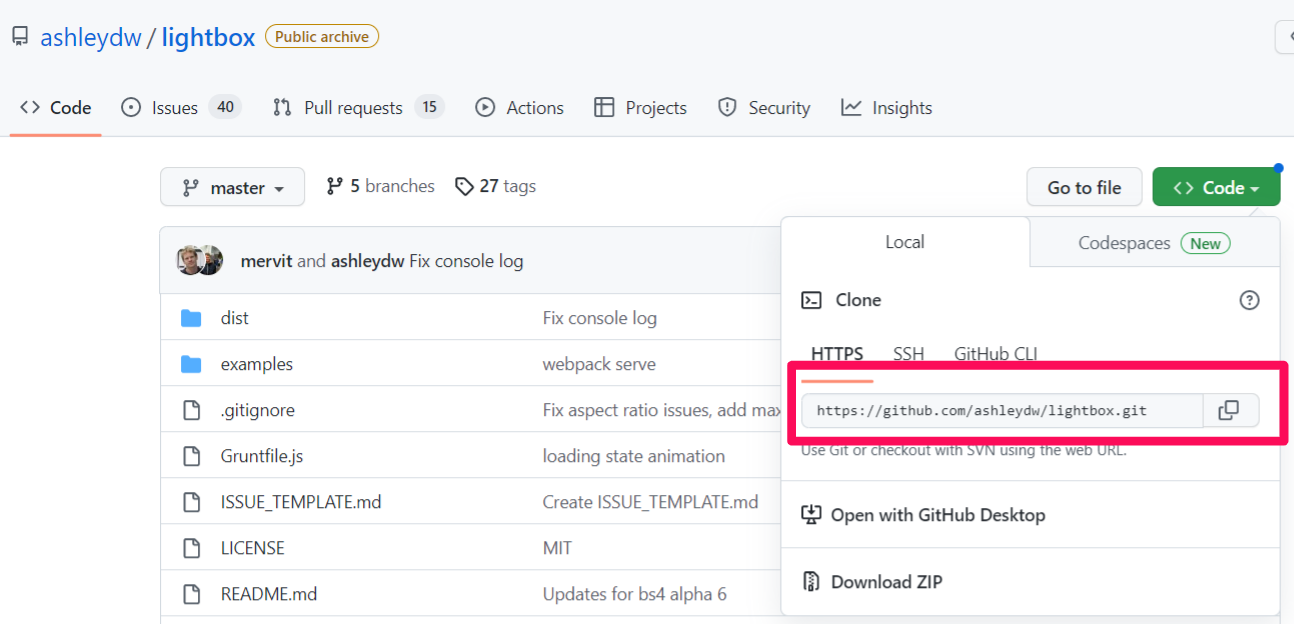Open with GitHub Desktop
The height and width of the screenshot is (624, 1294).
point(924,515)
